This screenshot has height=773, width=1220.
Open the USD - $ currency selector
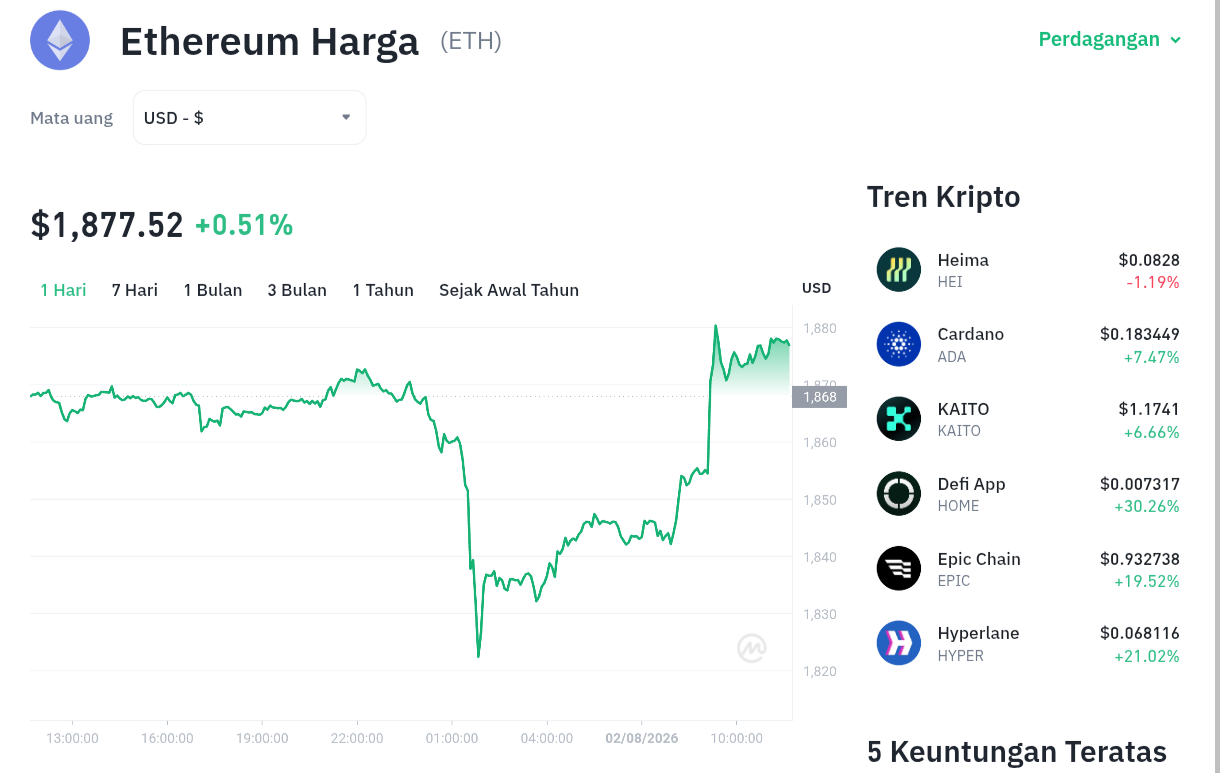[249, 117]
